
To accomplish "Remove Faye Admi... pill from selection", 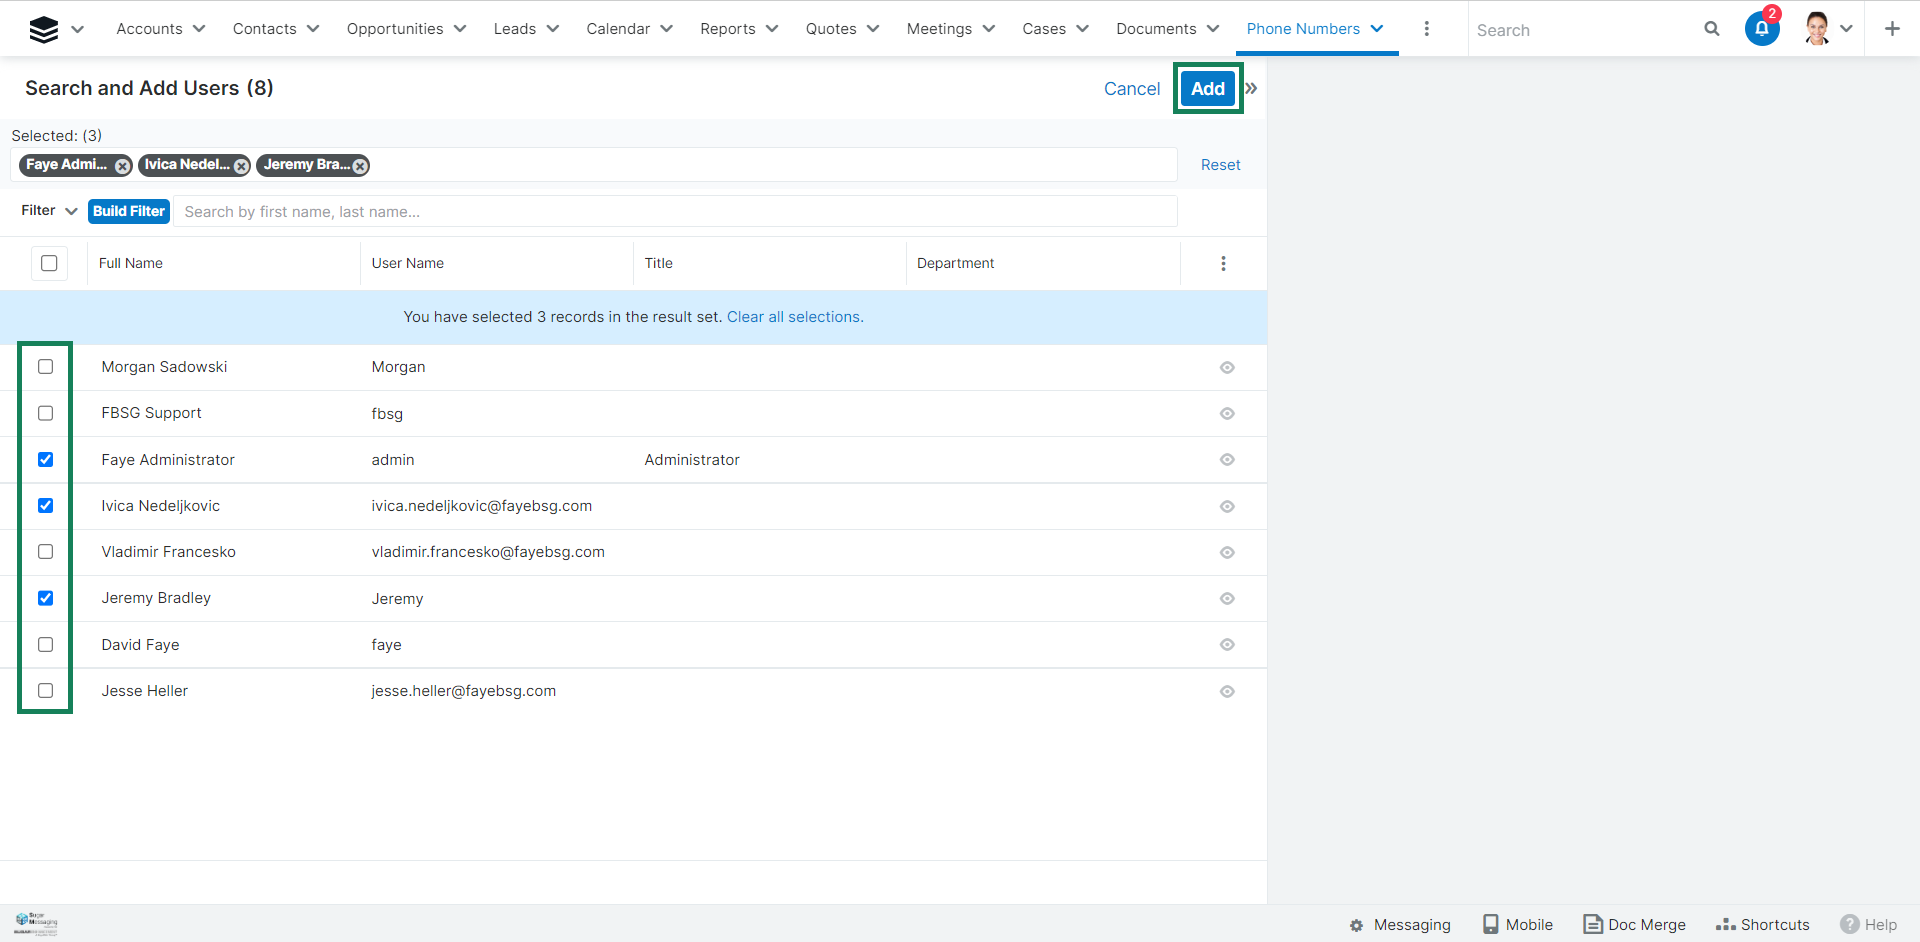I will click(122, 166).
